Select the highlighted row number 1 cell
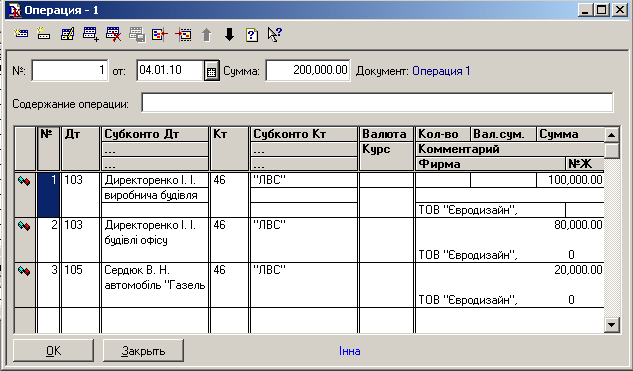 pyautogui.click(x=48, y=195)
